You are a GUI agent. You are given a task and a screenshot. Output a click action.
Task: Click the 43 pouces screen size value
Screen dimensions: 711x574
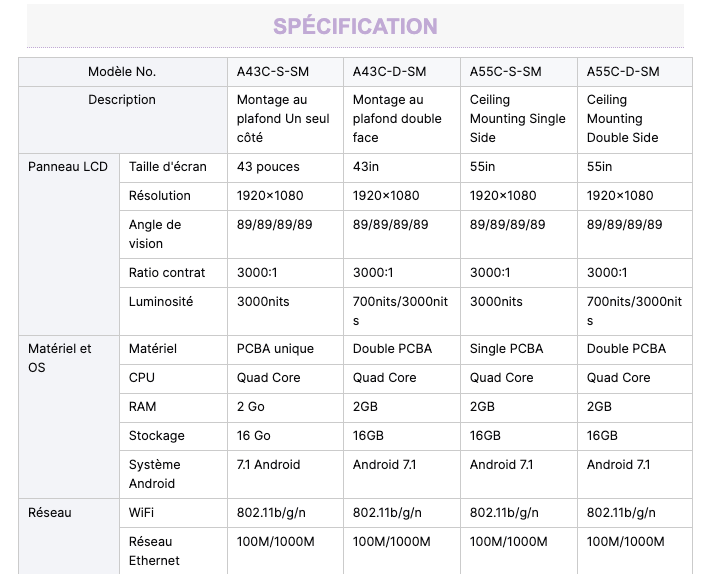pyautogui.click(x=268, y=167)
